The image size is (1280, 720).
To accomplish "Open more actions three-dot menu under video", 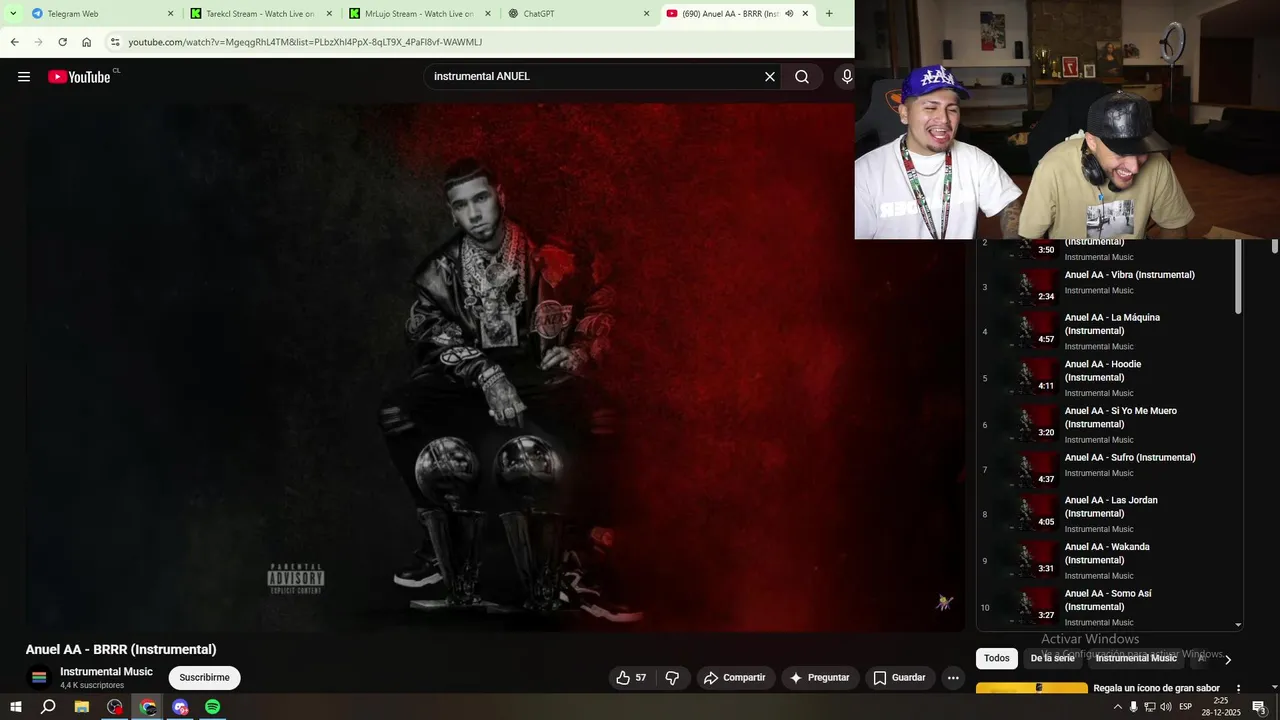I will (x=953, y=678).
